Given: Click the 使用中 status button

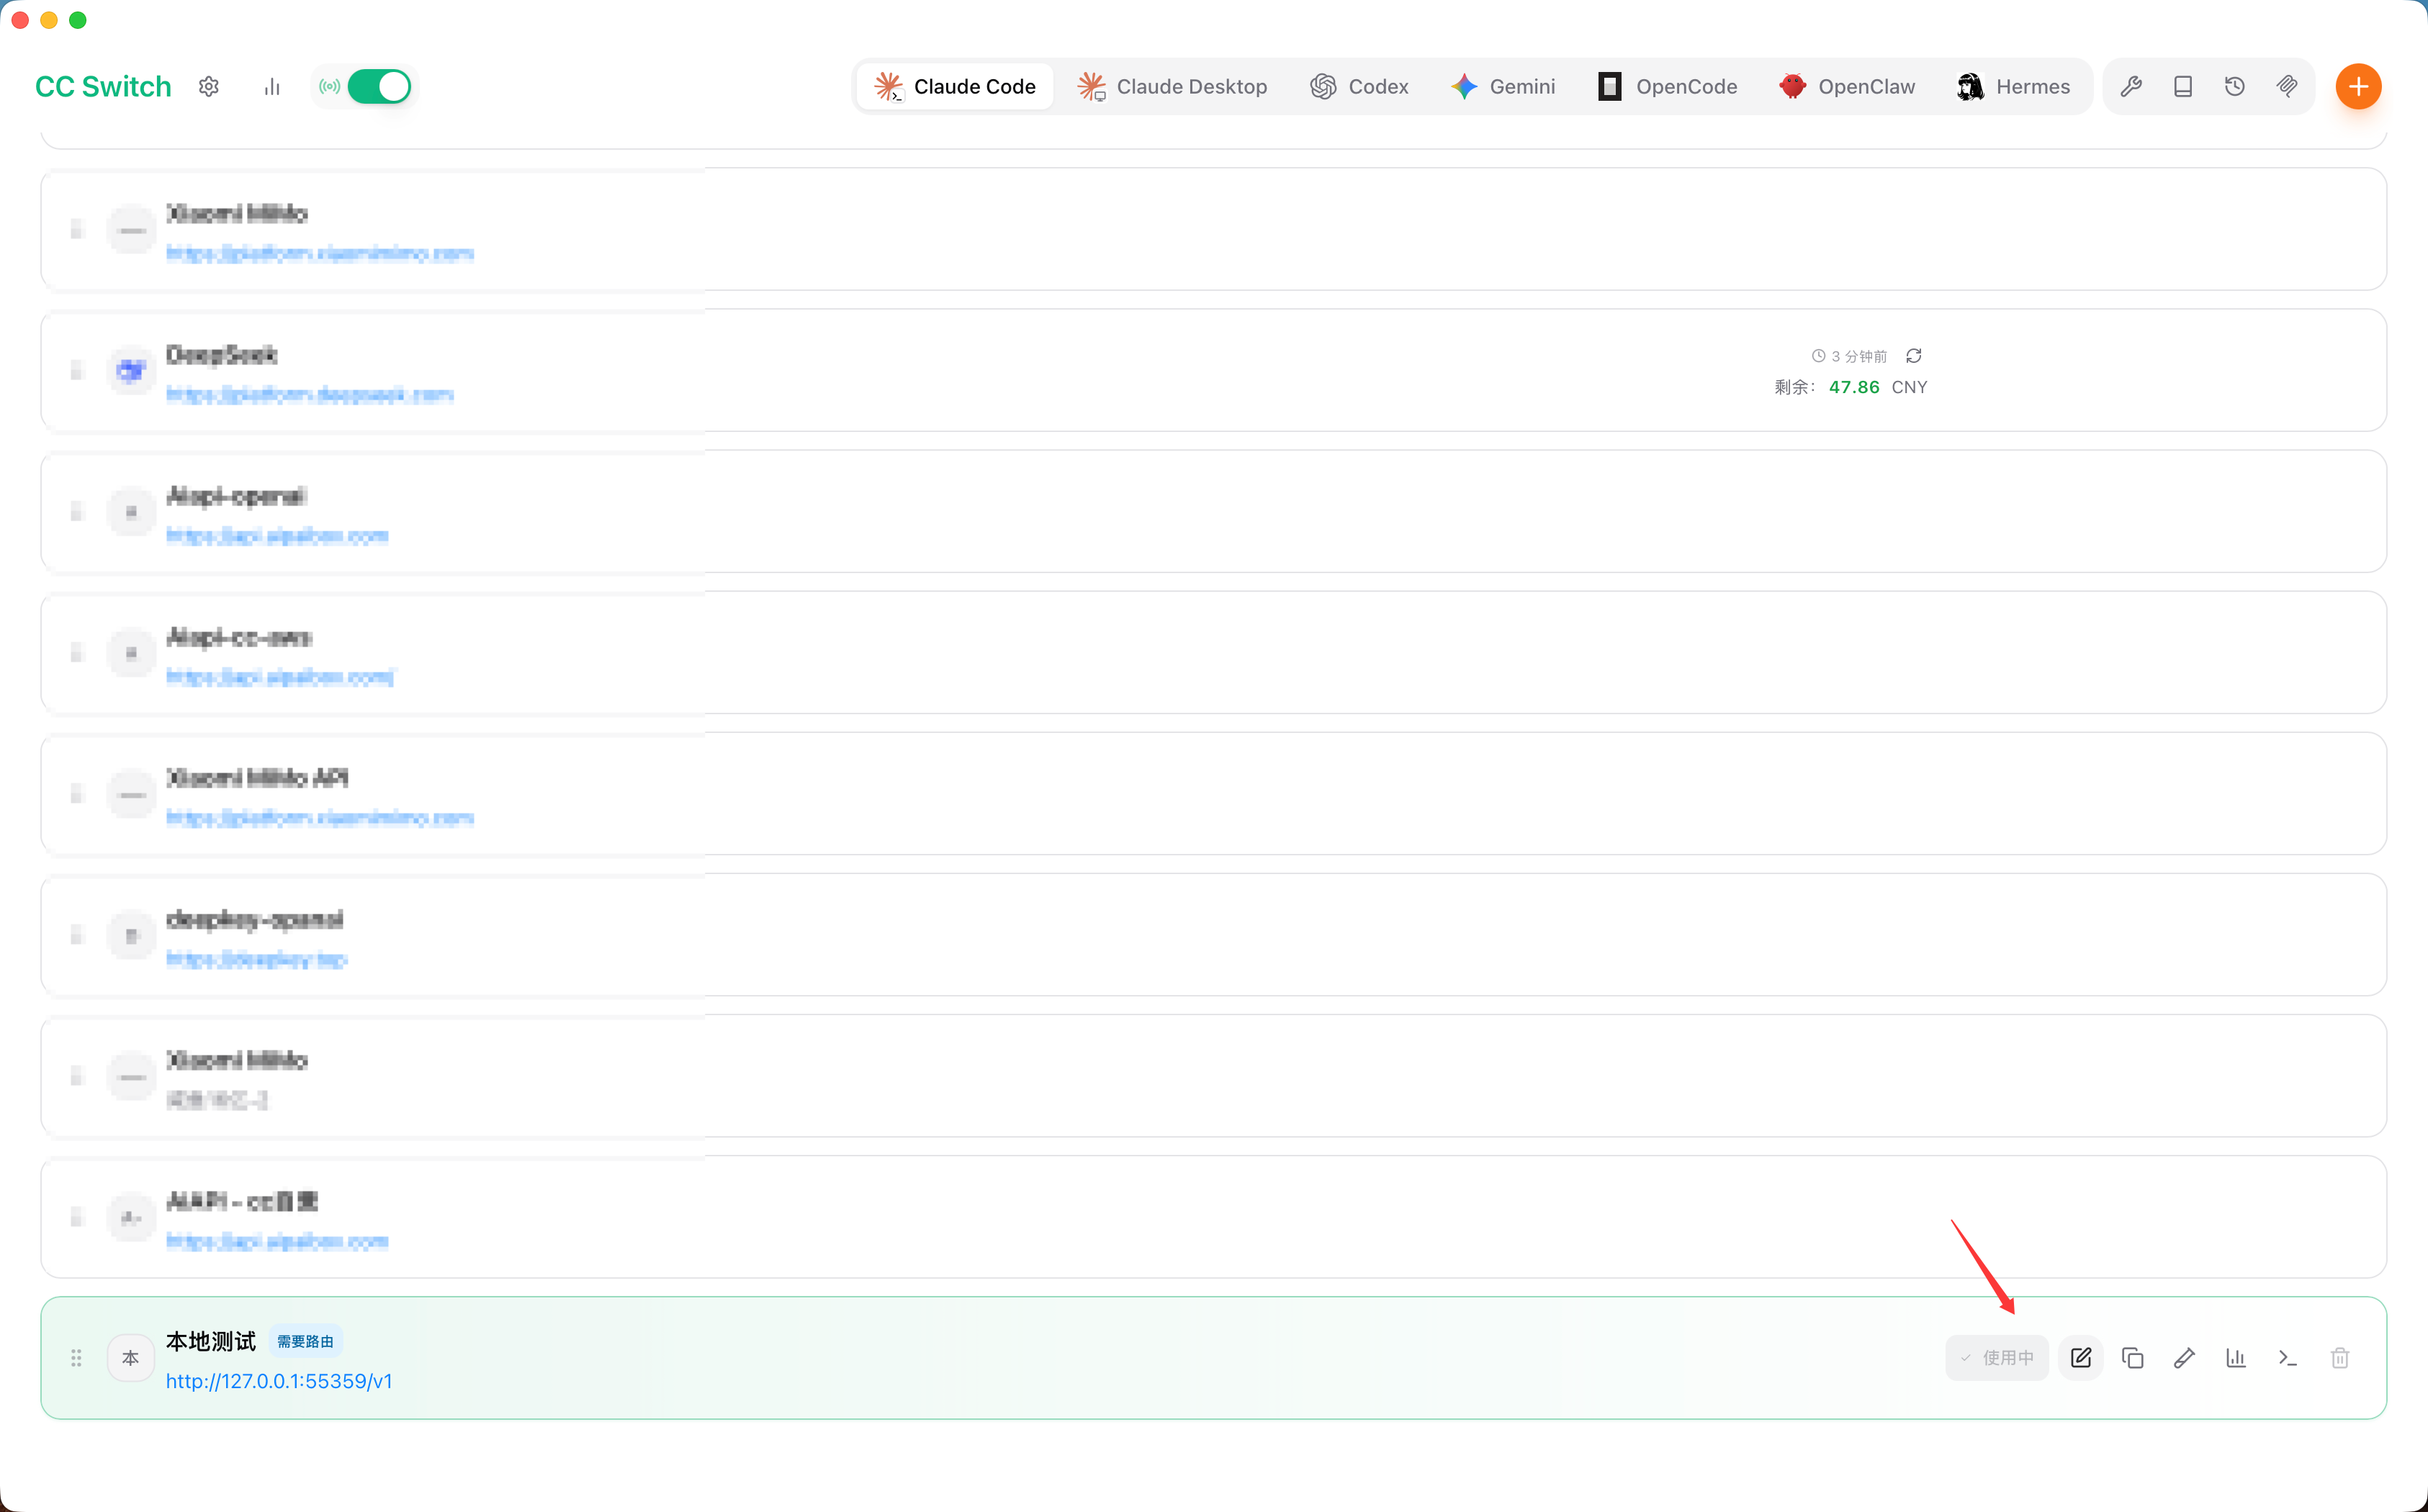Looking at the screenshot, I should coord(1997,1358).
